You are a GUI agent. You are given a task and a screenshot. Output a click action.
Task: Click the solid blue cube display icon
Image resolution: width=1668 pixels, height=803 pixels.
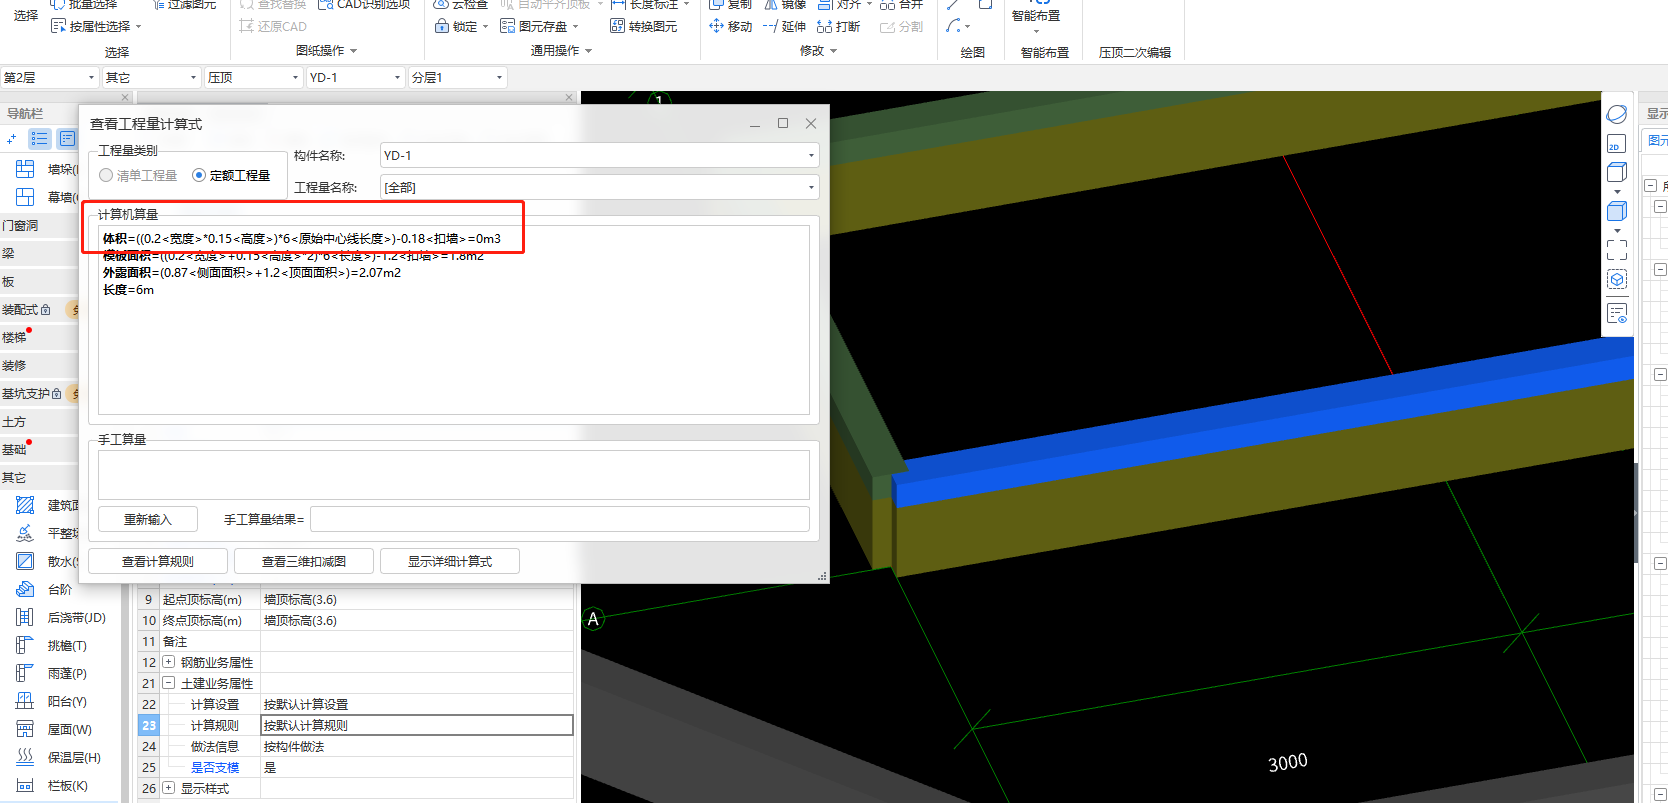tap(1617, 211)
